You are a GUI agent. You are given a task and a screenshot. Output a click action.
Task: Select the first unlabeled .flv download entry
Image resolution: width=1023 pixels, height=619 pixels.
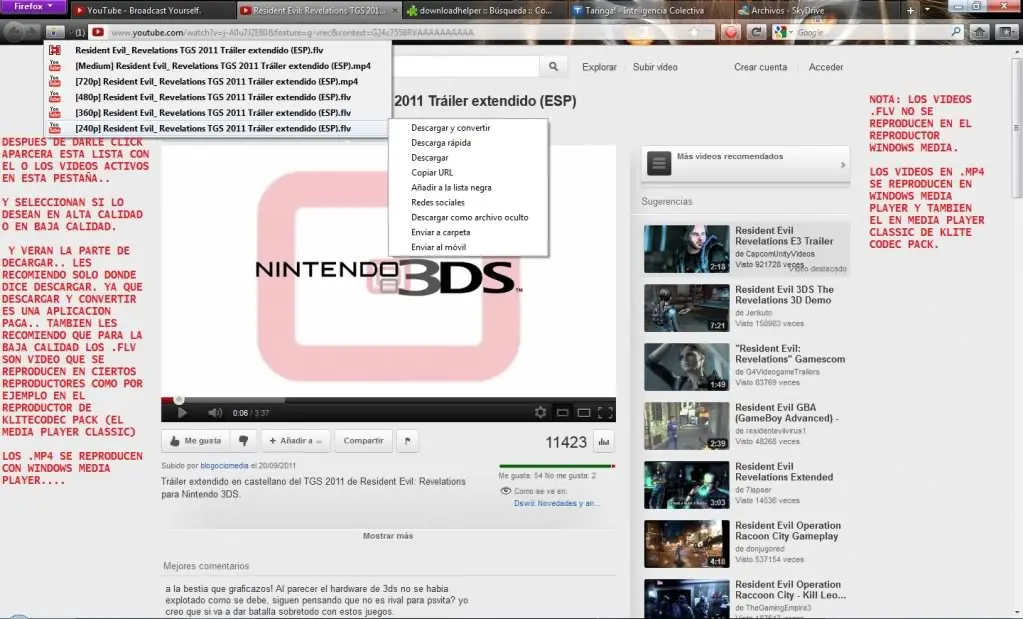(x=218, y=50)
